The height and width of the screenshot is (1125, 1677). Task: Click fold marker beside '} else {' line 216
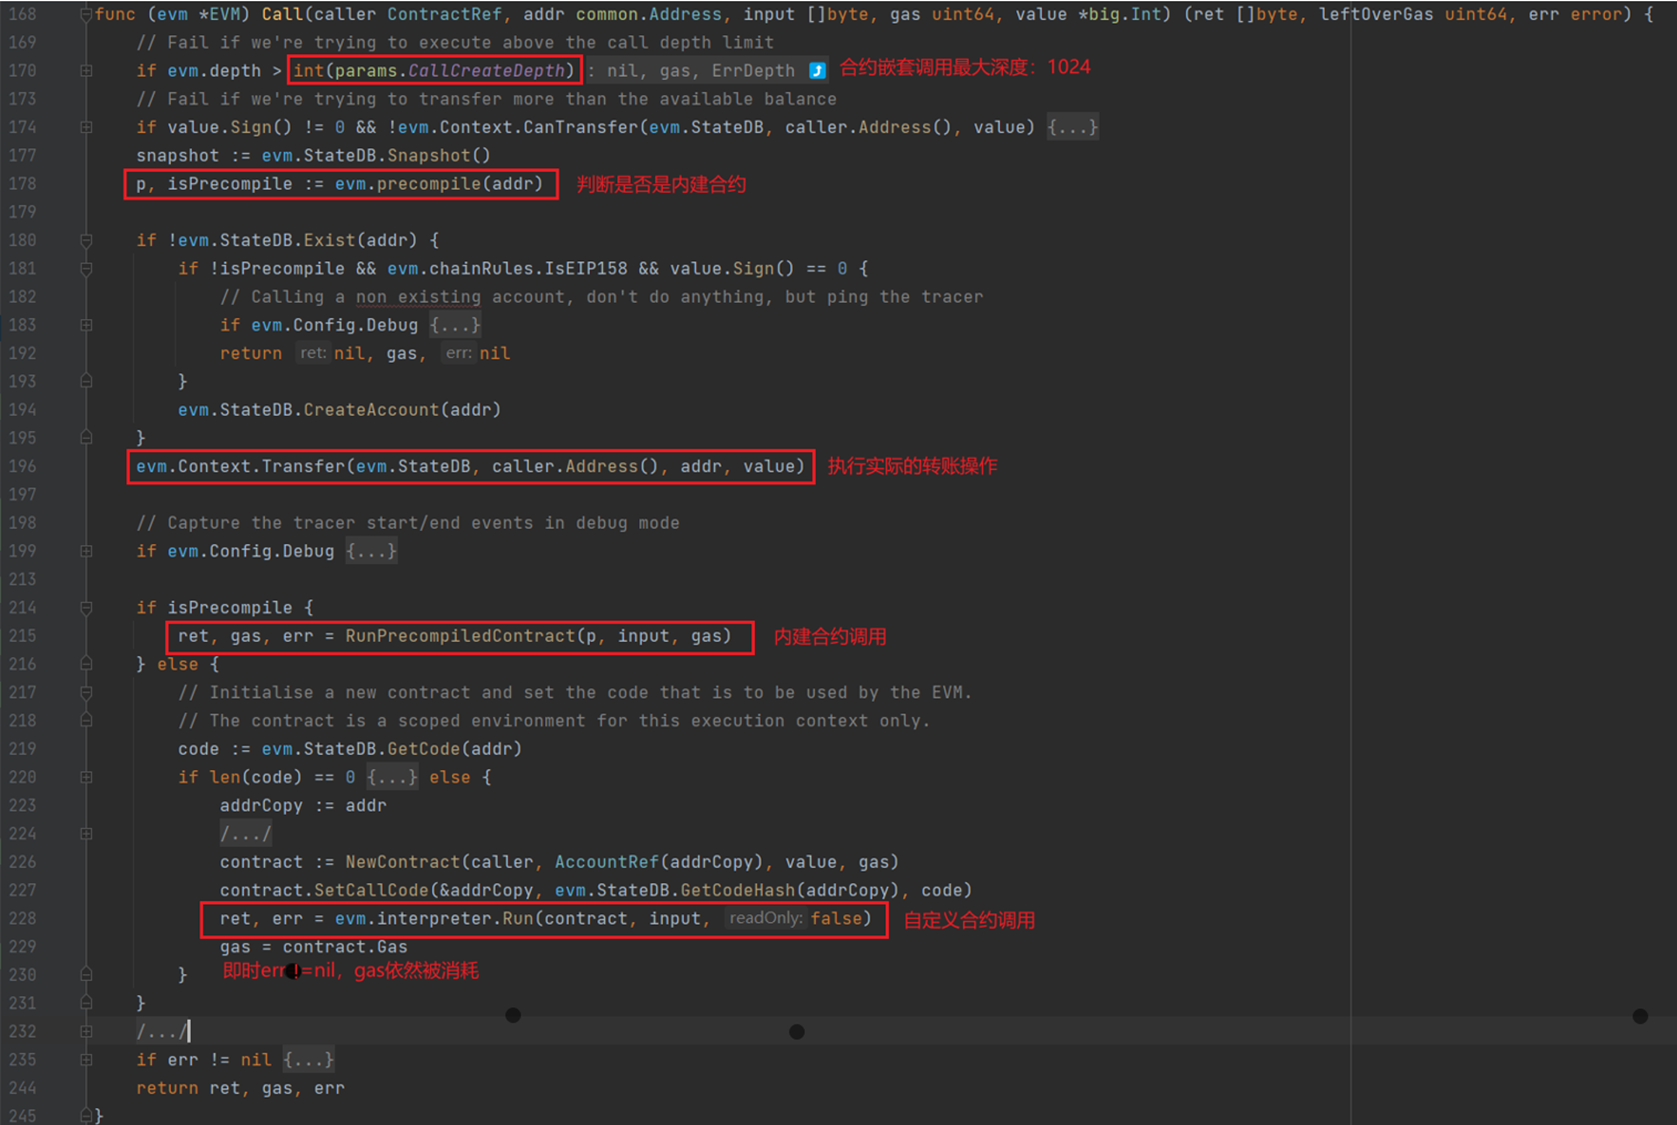pyautogui.click(x=86, y=664)
